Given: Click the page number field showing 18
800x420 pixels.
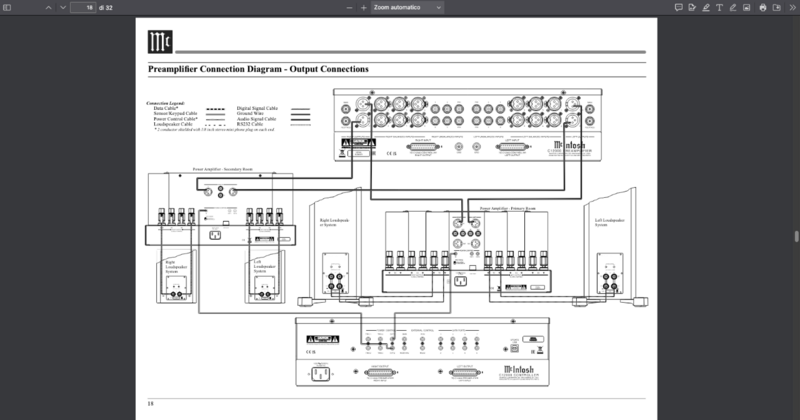Looking at the screenshot, I should click(x=83, y=8).
